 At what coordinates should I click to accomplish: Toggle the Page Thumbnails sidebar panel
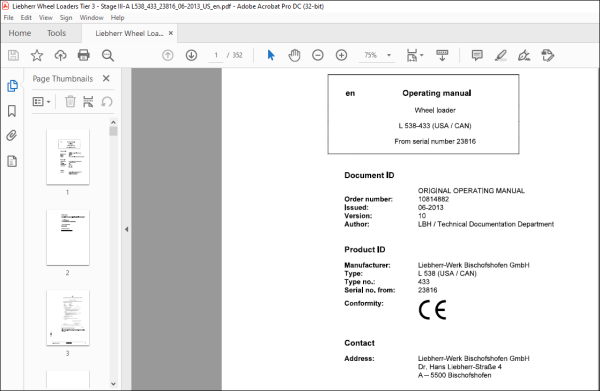[12, 86]
